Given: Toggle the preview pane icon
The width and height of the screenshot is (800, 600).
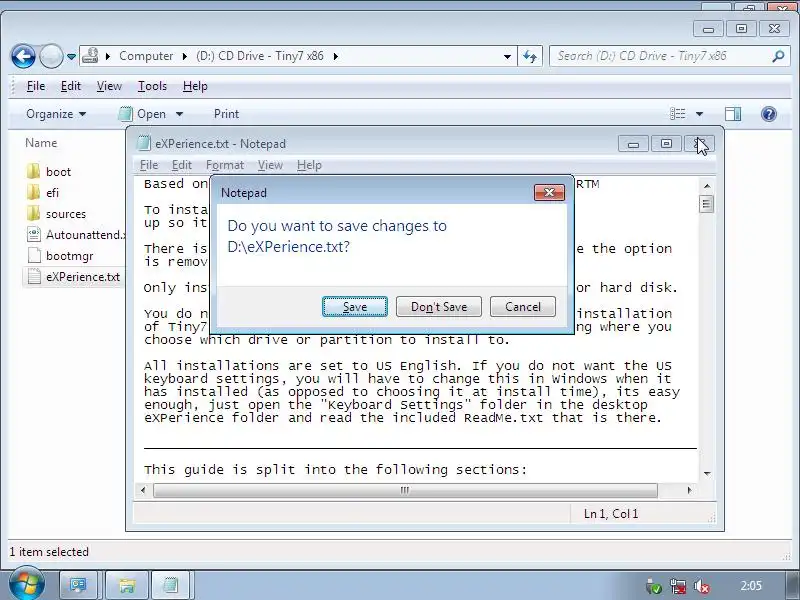Looking at the screenshot, I should click(x=733, y=114).
